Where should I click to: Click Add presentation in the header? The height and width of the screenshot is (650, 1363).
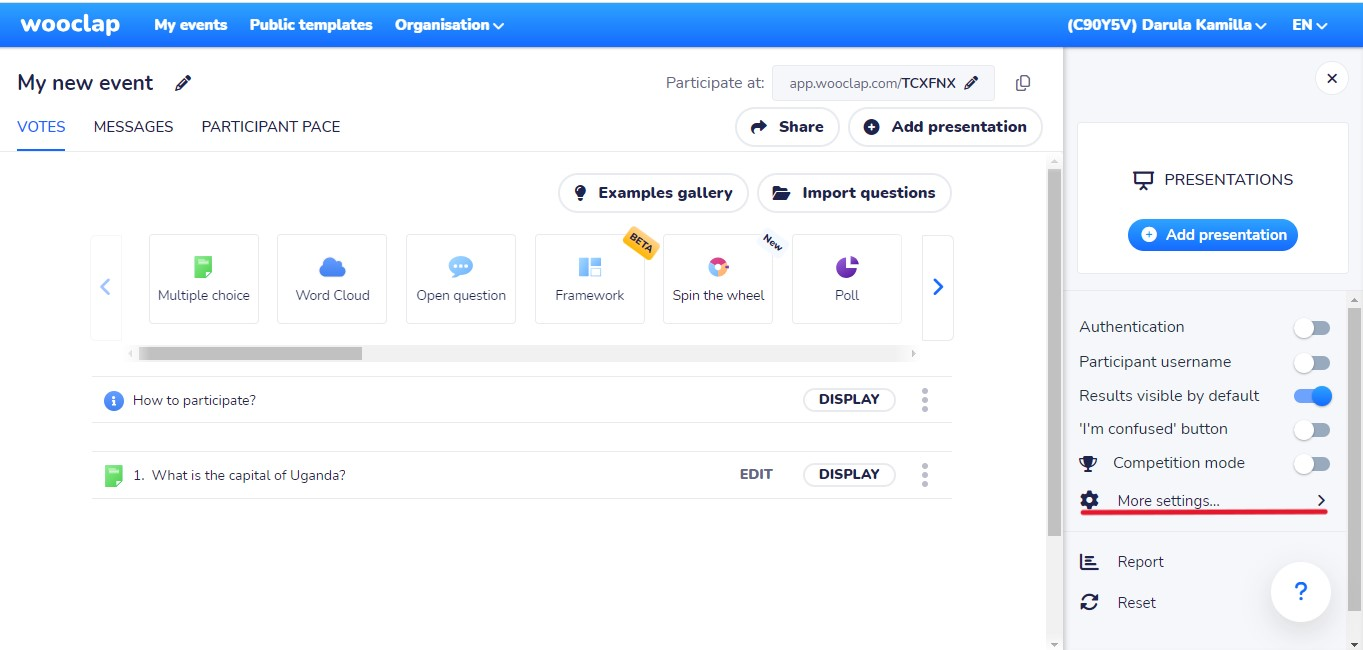tap(945, 127)
